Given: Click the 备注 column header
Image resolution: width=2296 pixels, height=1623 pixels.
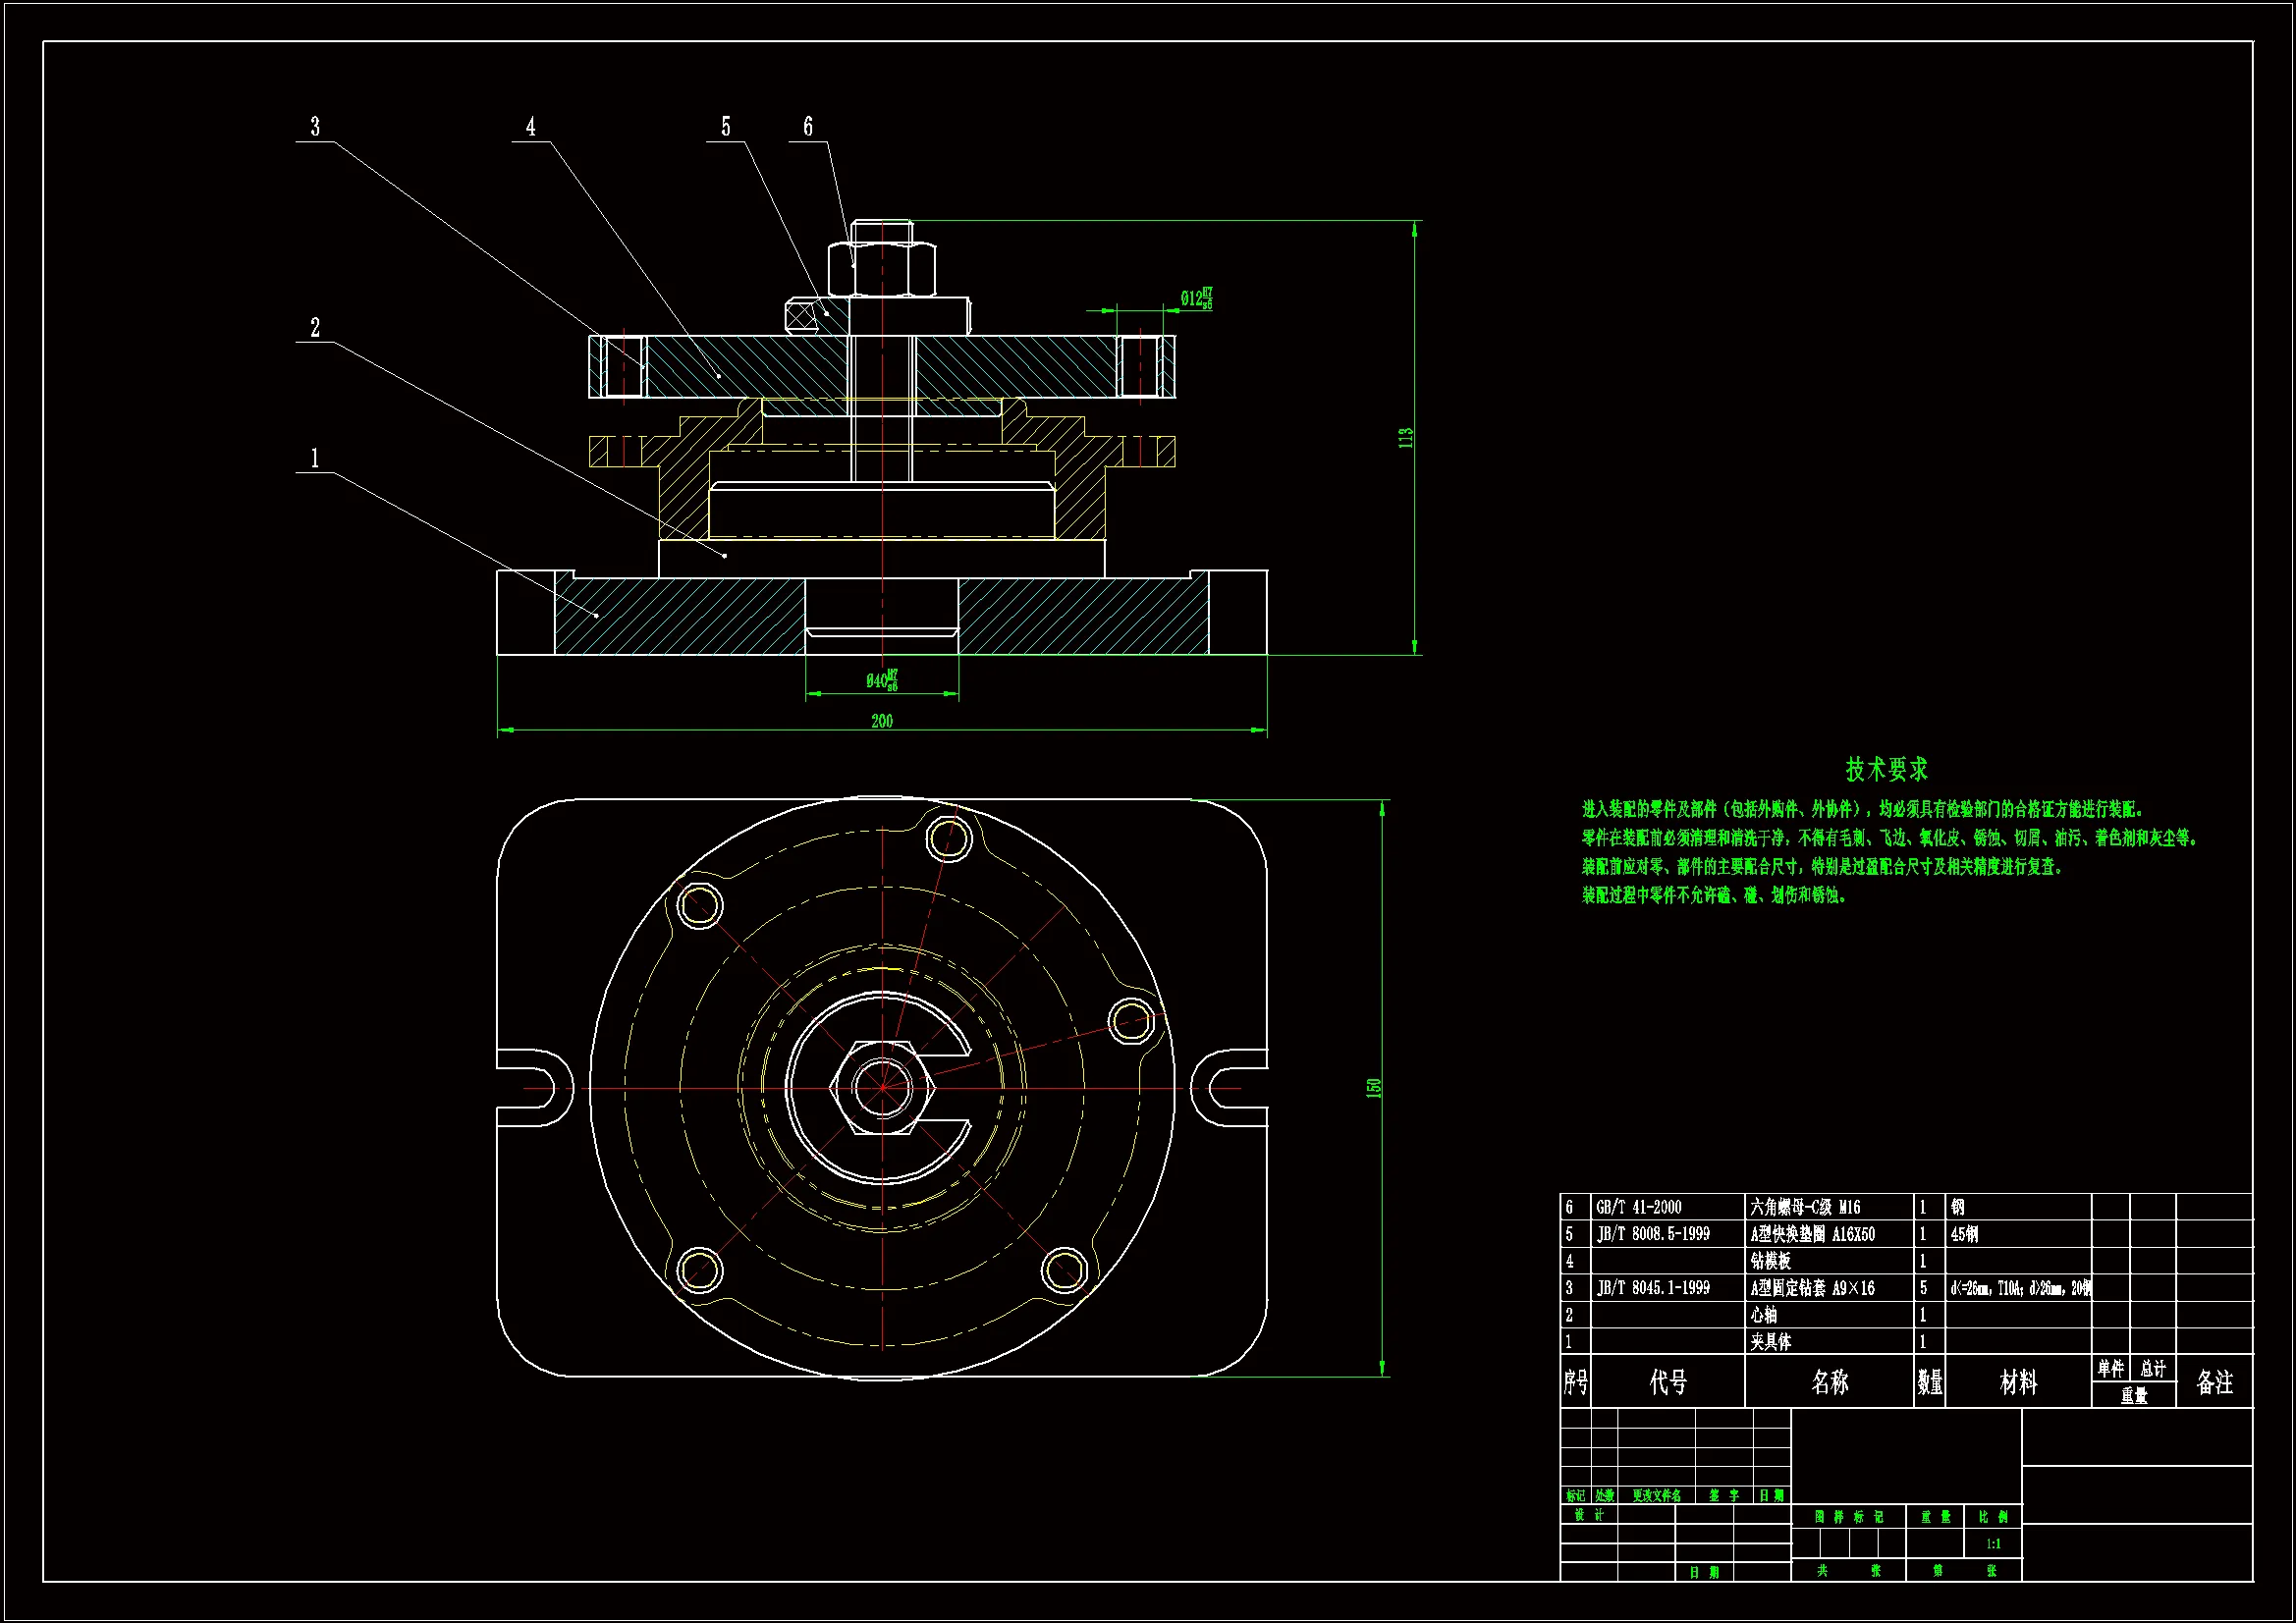Looking at the screenshot, I should tap(2214, 1382).
